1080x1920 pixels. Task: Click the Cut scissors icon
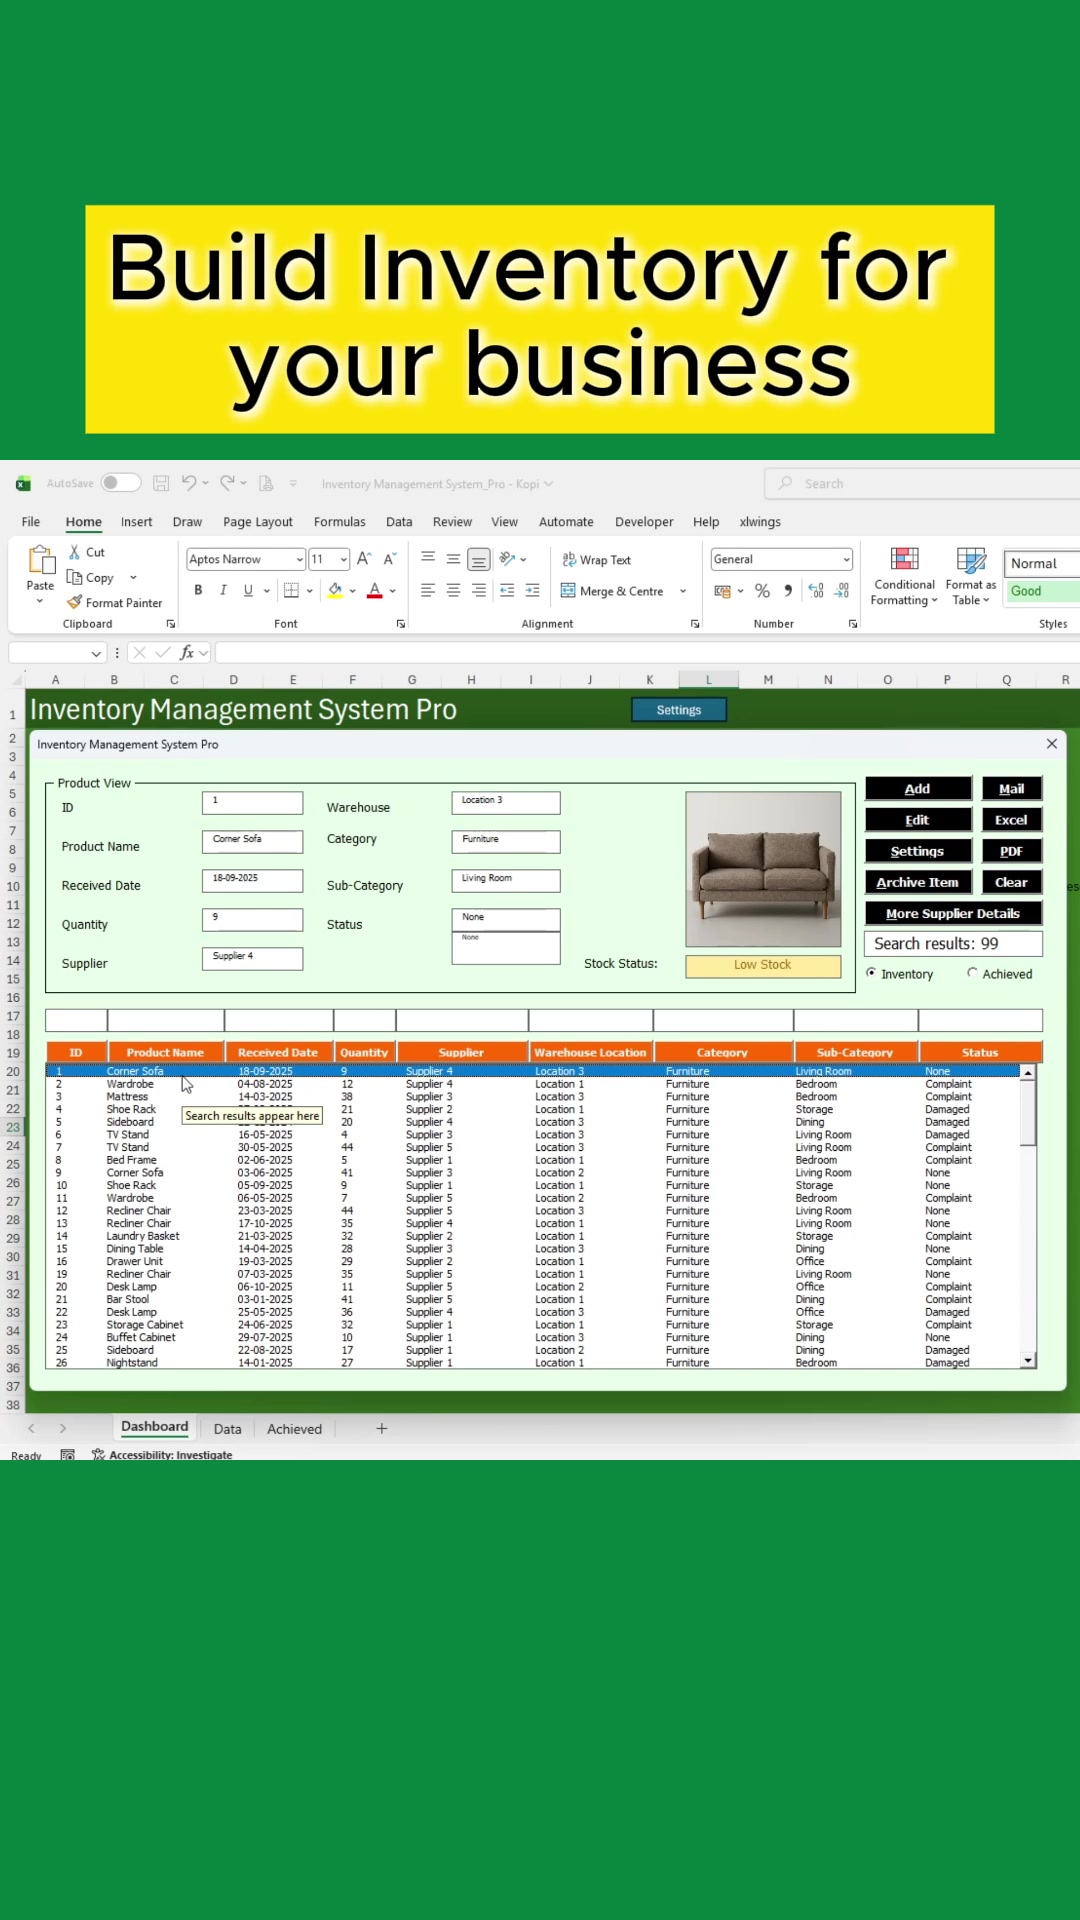click(74, 552)
